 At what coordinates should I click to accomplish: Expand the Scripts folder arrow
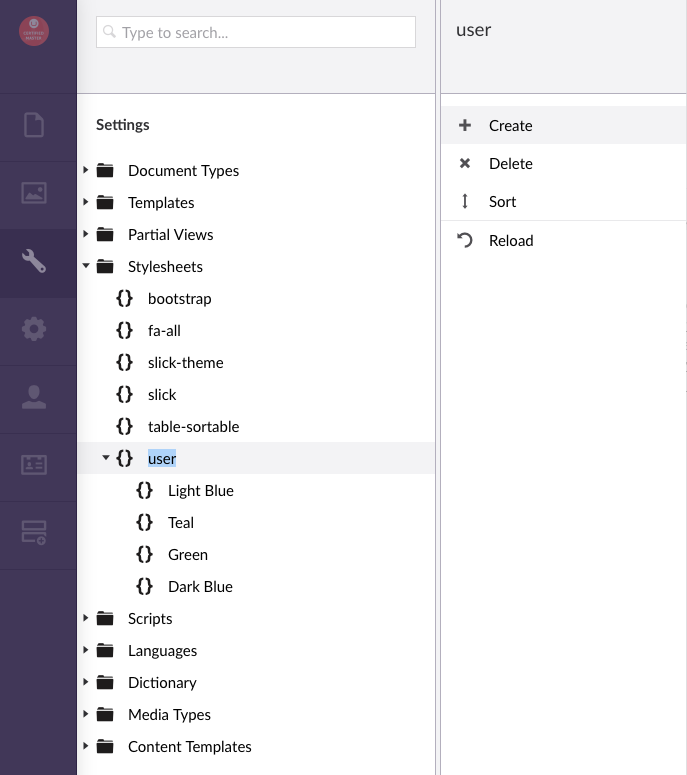click(x=86, y=618)
